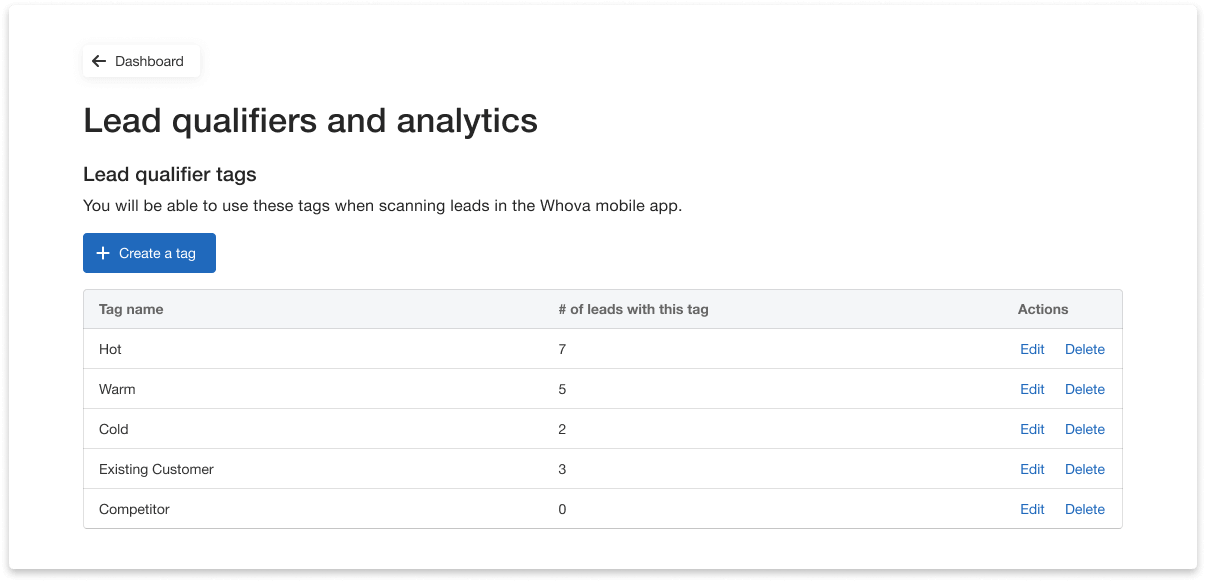Edit the Existing Customer tag
Image resolution: width=1206 pixels, height=582 pixels.
click(x=1032, y=469)
